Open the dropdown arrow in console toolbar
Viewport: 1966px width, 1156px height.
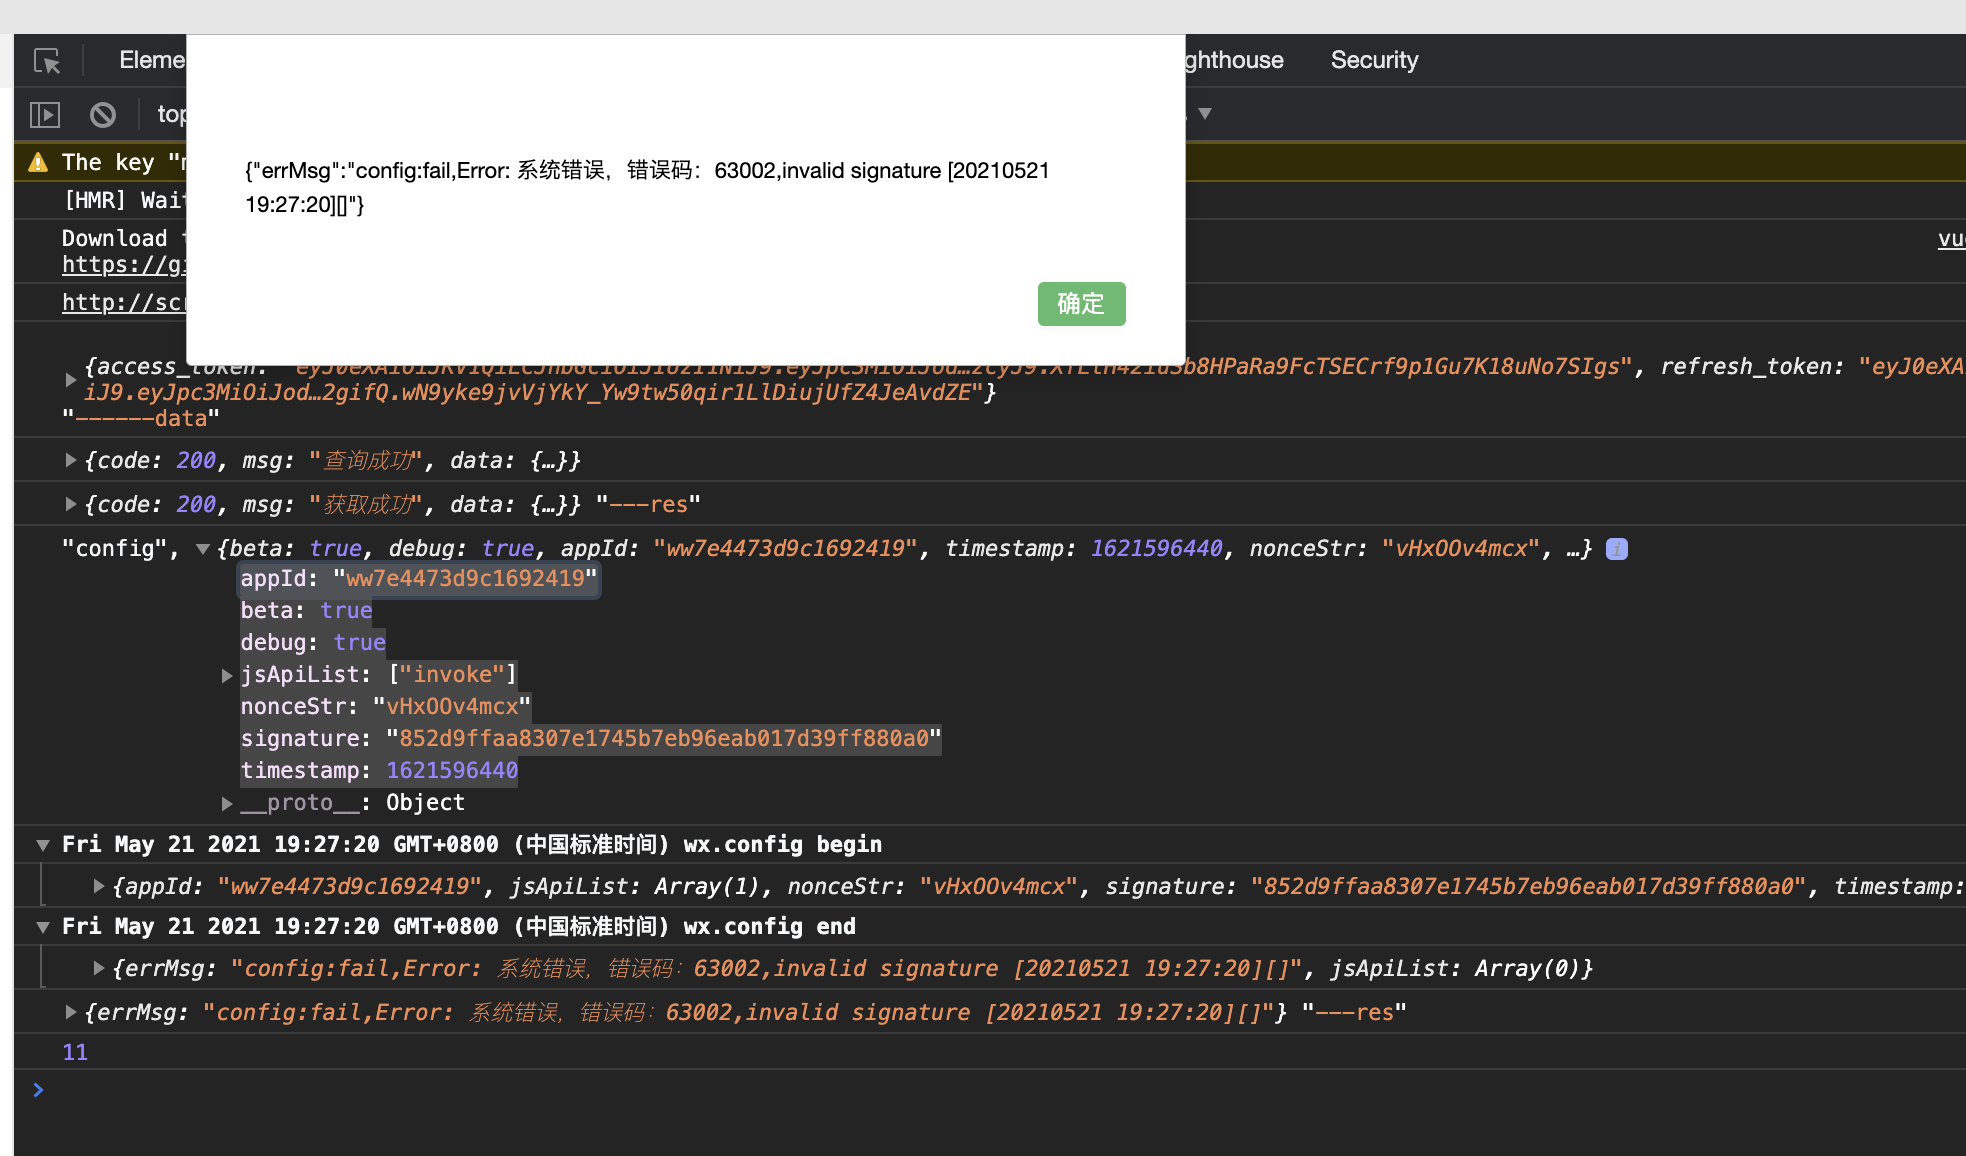pos(1205,114)
